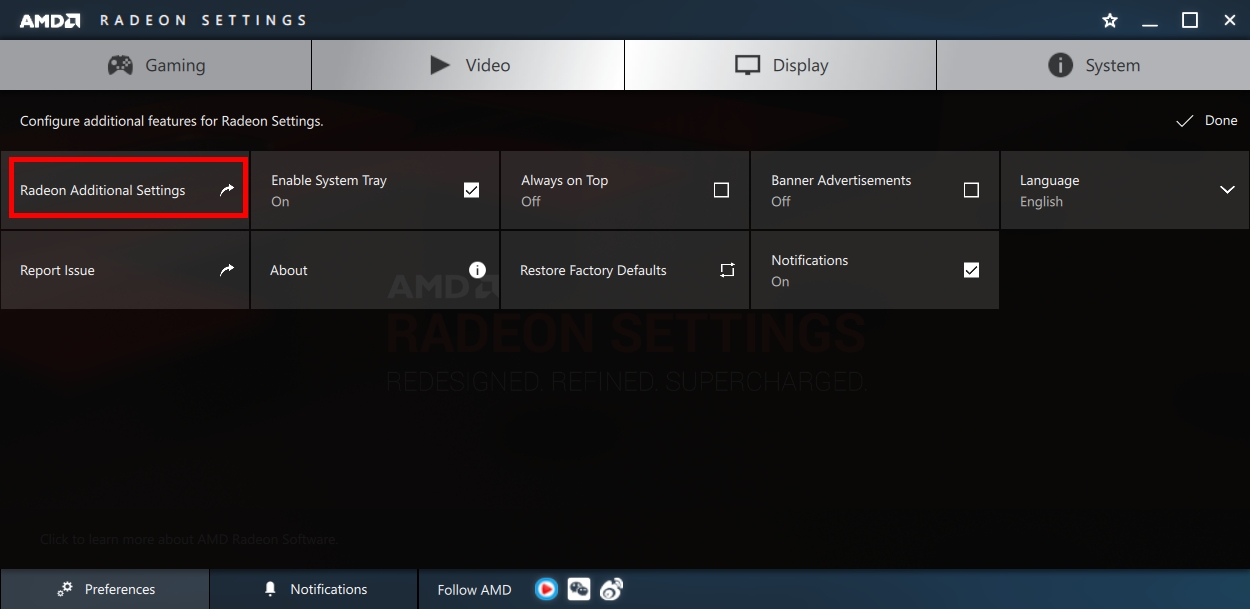Switch to the Video tab
This screenshot has width=1250, height=609.
[468, 65]
